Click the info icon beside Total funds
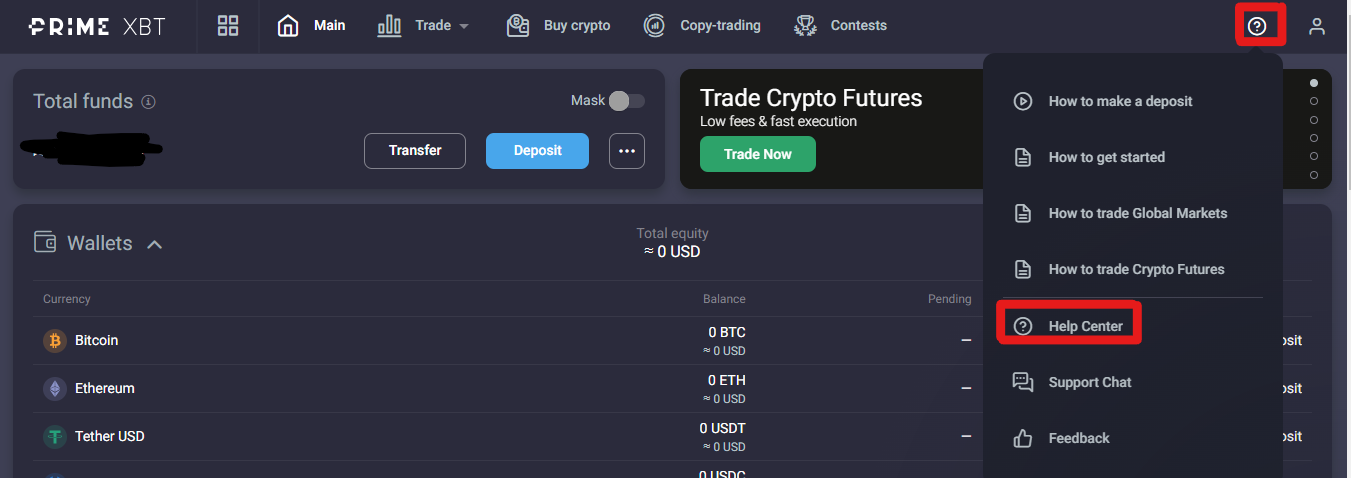1351x478 pixels. 148,102
